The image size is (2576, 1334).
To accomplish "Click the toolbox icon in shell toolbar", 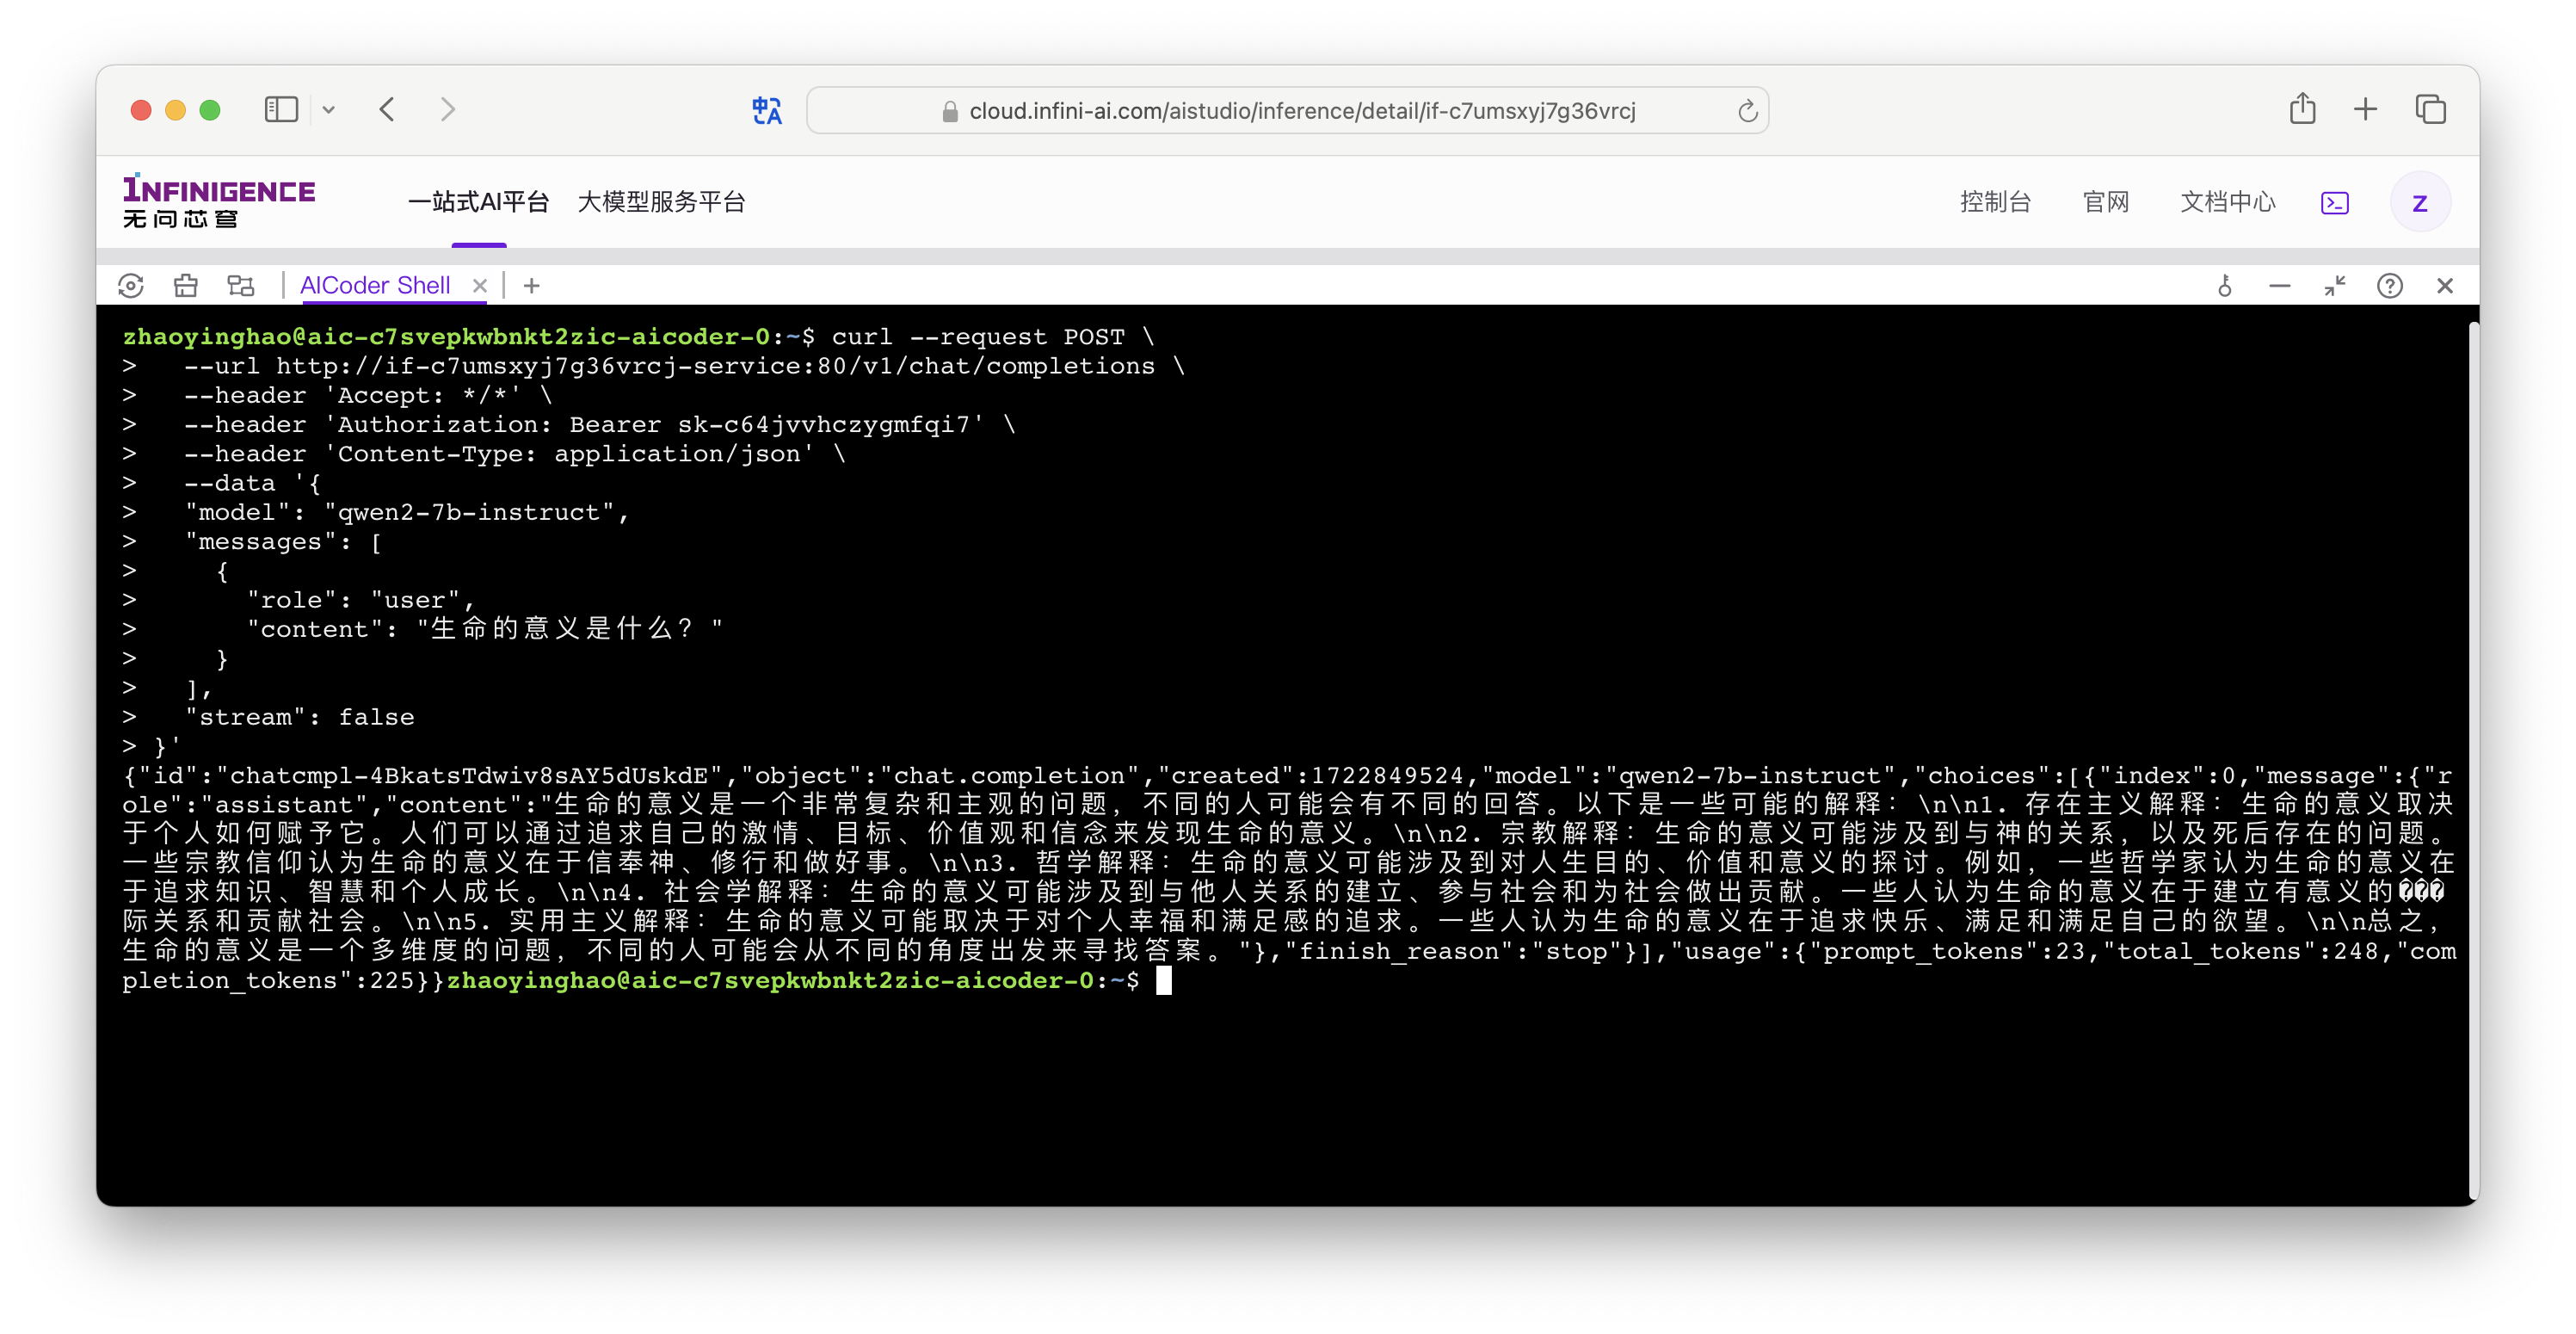I will click(186, 286).
